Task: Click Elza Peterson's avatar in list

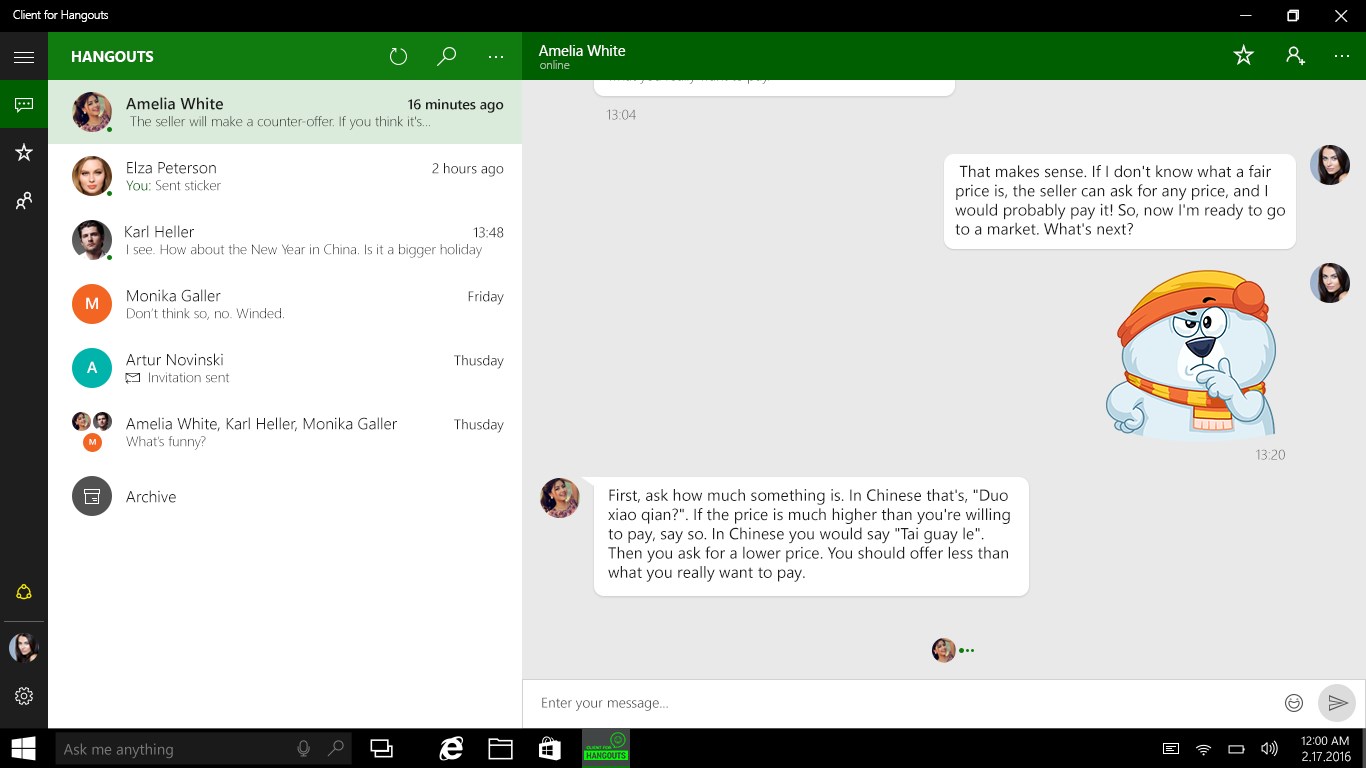Action: [x=92, y=176]
